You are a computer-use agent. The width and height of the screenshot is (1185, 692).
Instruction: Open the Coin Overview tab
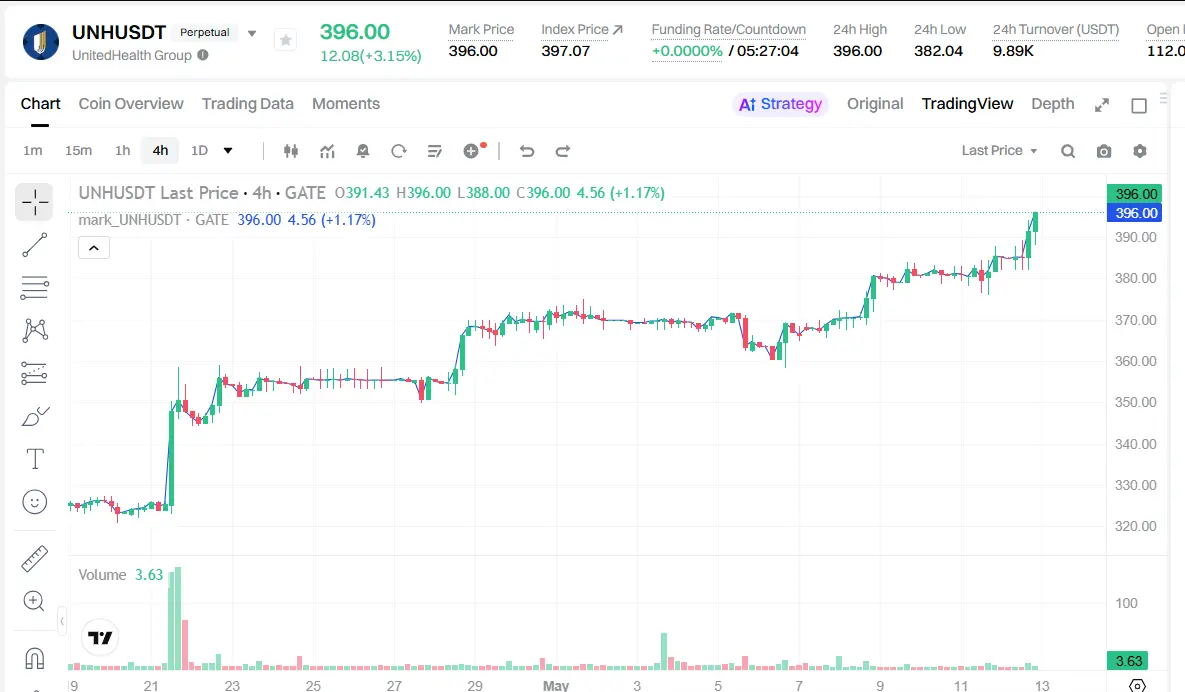(x=131, y=104)
